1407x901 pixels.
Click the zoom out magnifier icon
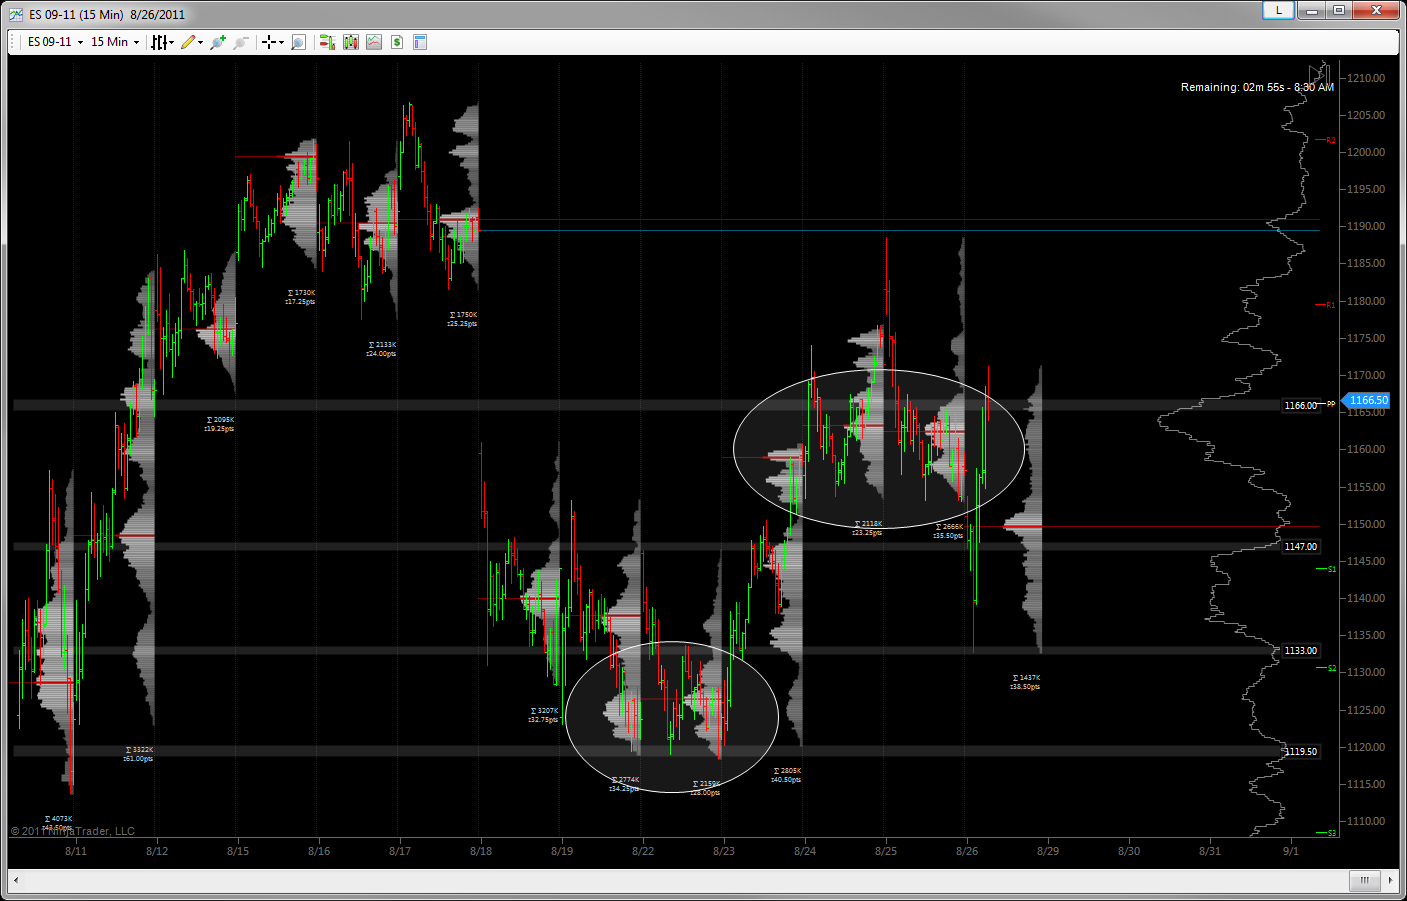point(241,42)
